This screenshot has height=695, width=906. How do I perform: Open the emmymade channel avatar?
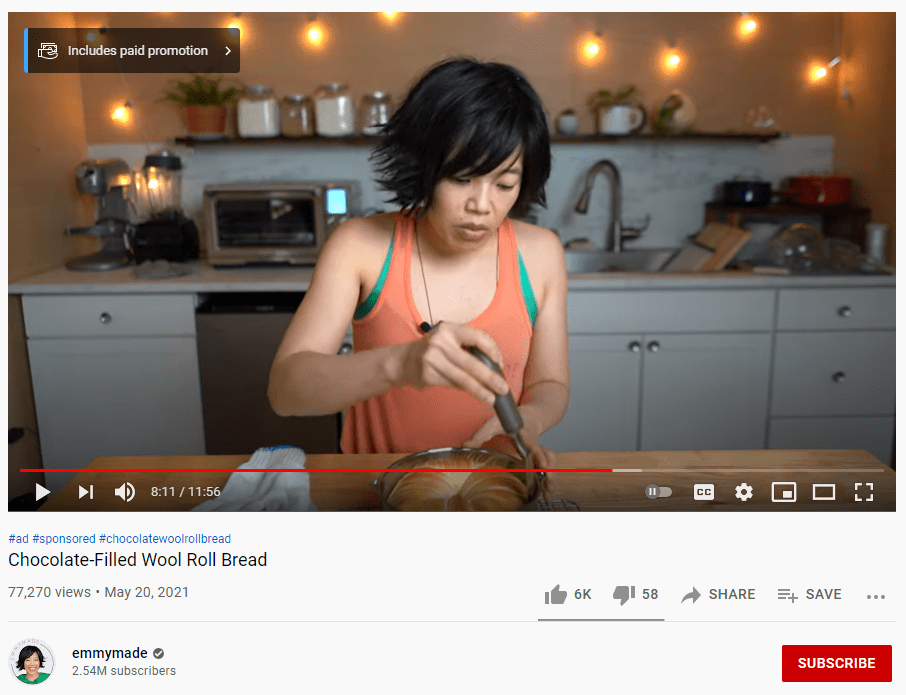[32, 662]
